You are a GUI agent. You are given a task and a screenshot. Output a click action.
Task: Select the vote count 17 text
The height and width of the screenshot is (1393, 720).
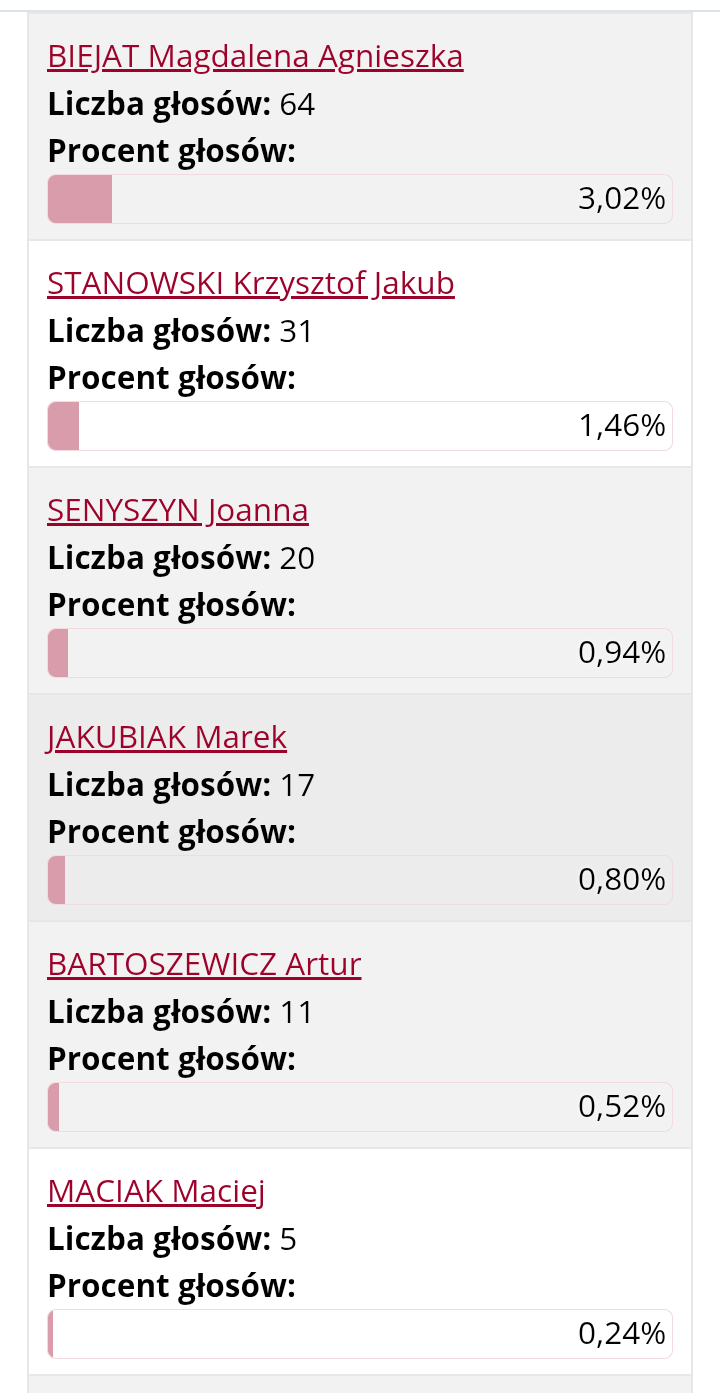pyautogui.click(x=297, y=785)
